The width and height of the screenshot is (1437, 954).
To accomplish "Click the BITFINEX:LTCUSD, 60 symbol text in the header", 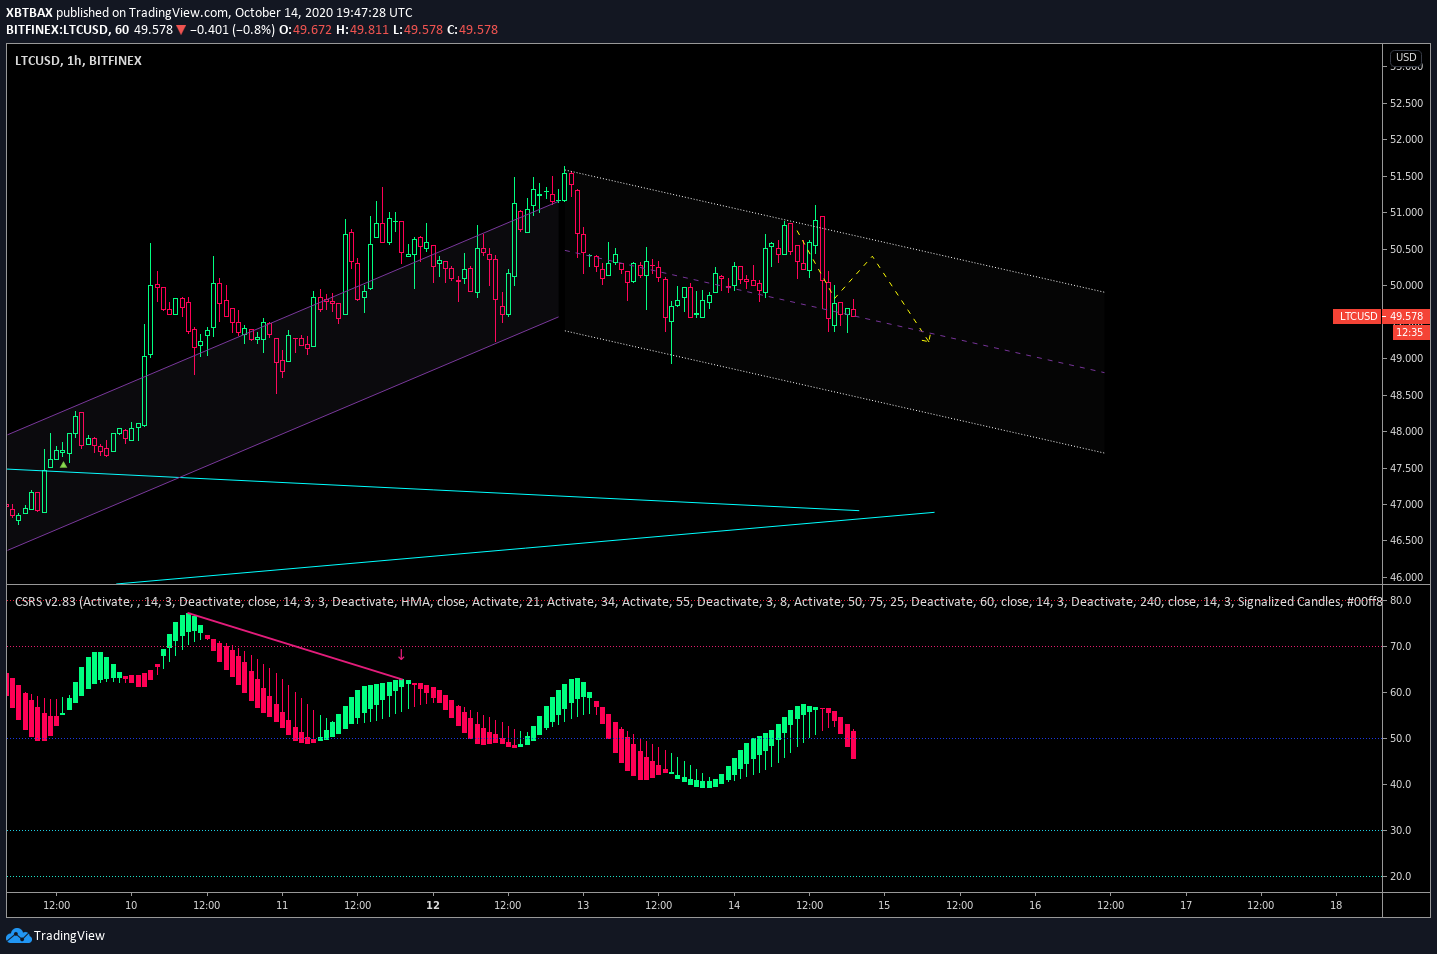I will (x=67, y=30).
